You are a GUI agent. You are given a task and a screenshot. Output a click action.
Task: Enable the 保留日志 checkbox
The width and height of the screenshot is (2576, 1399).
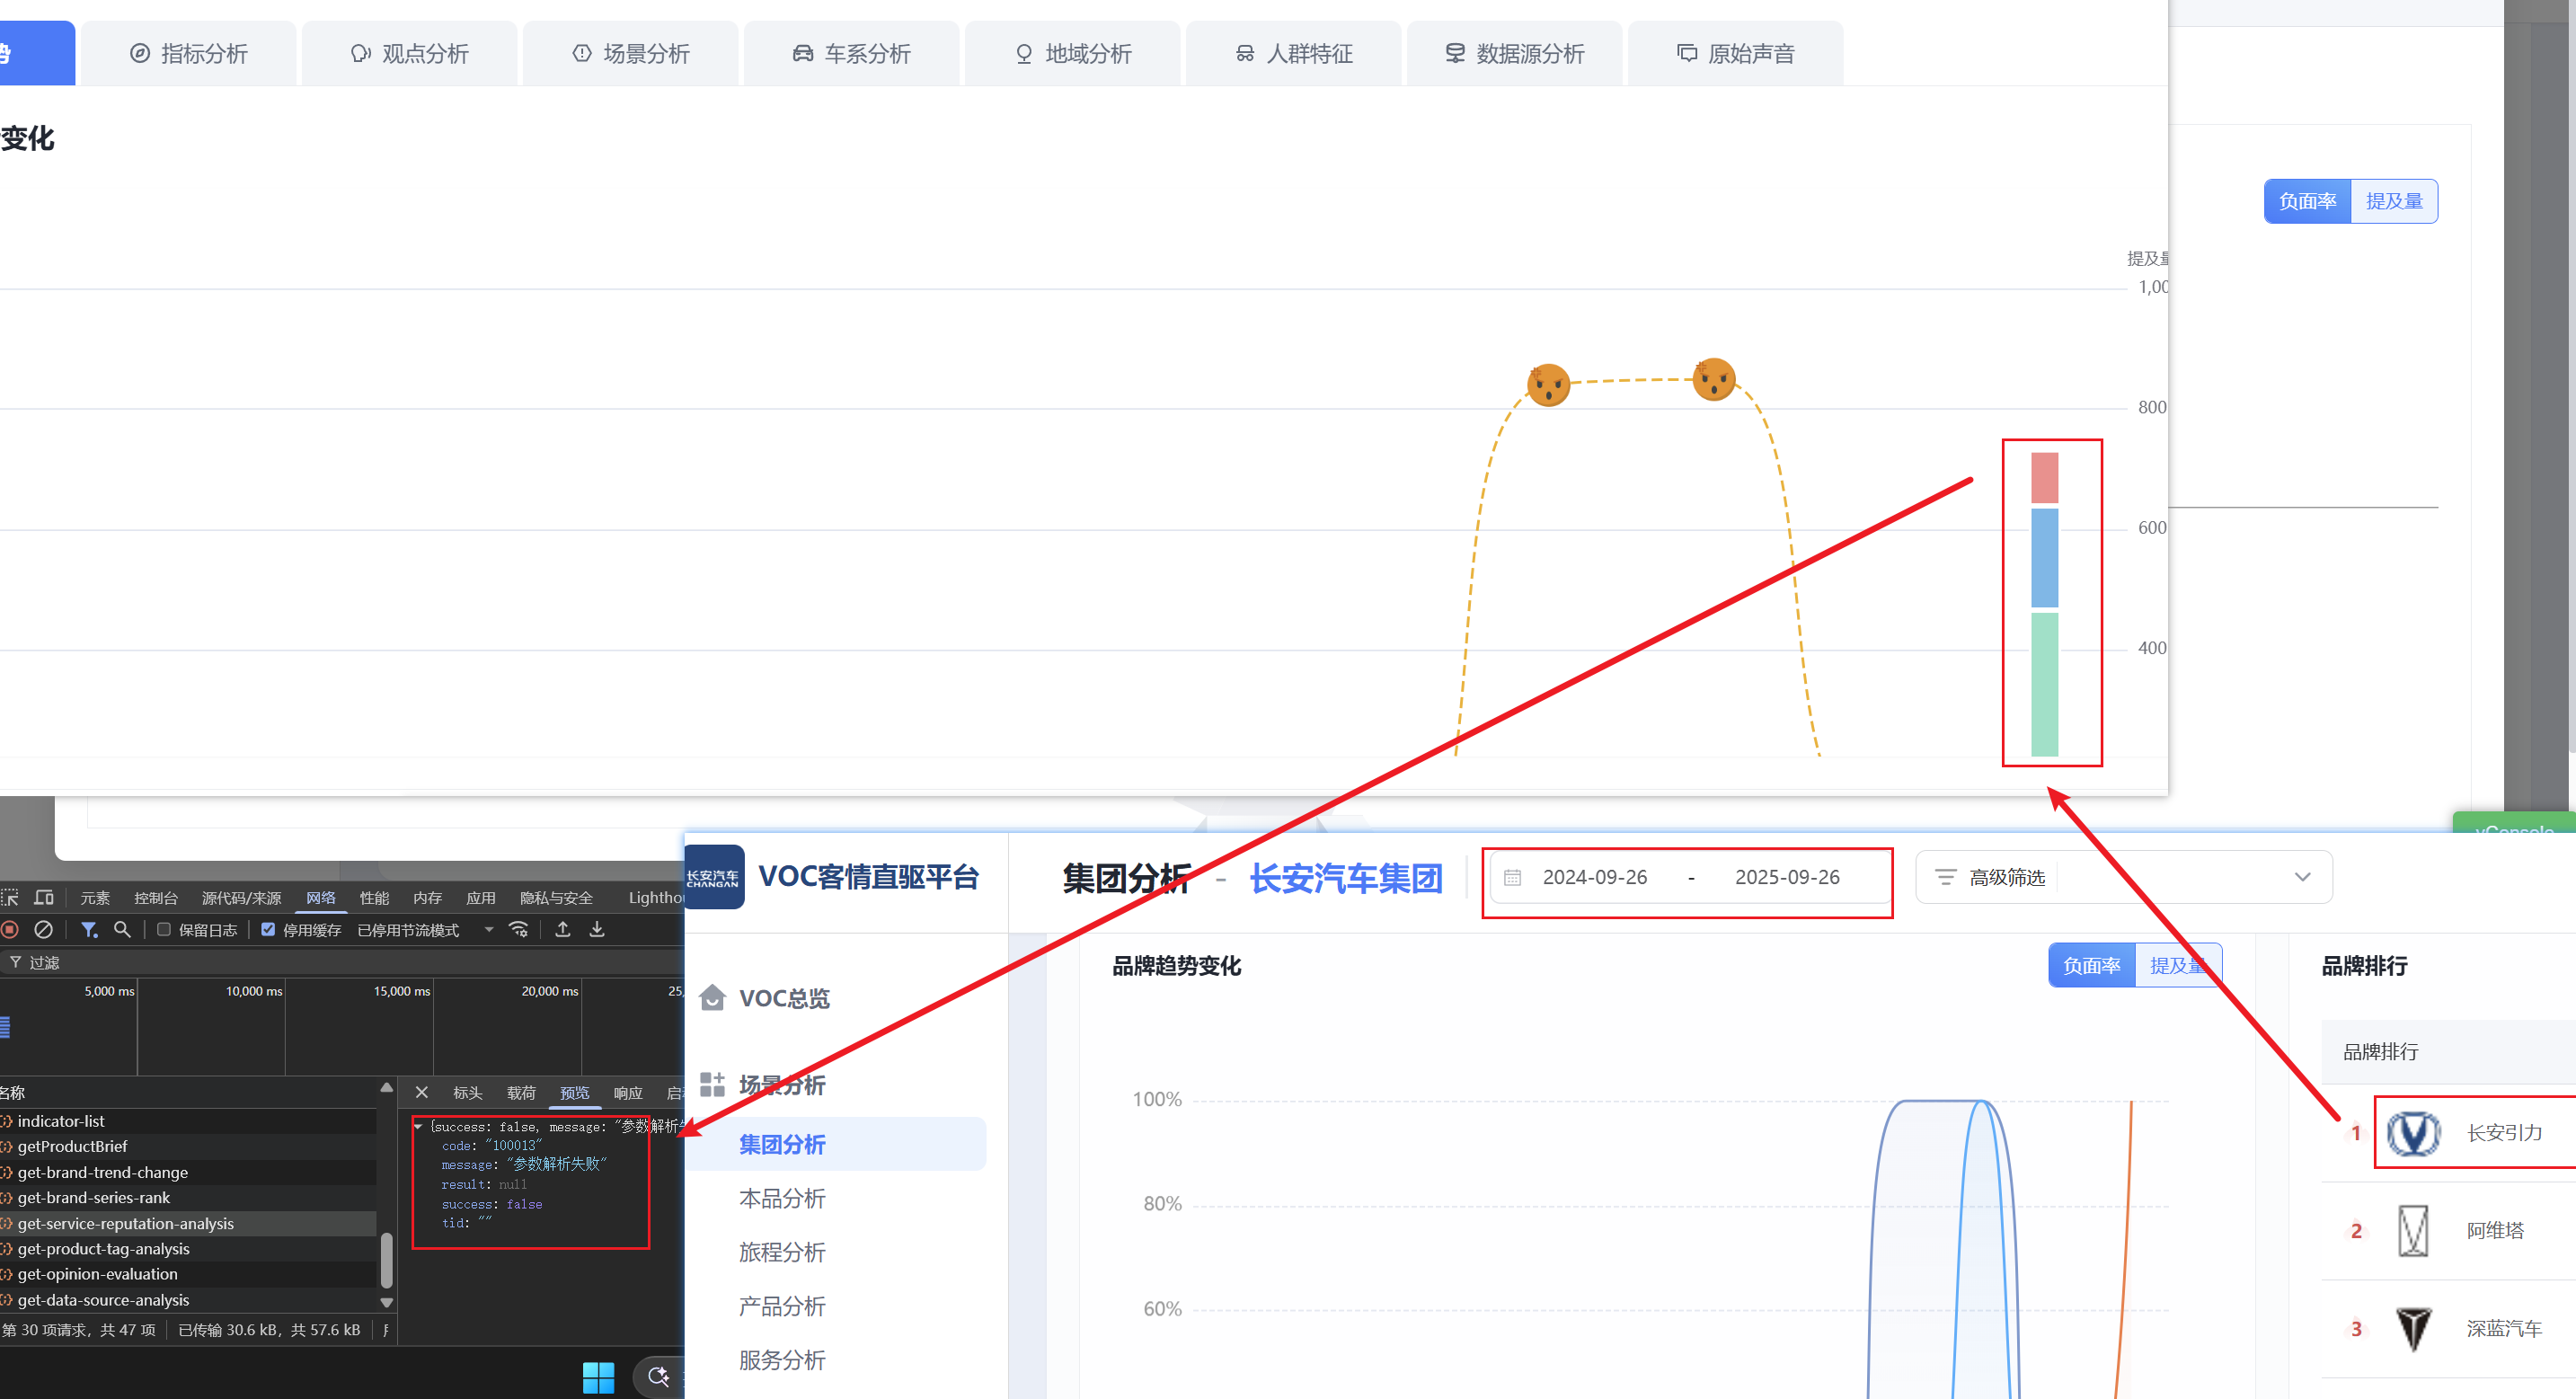(x=164, y=930)
